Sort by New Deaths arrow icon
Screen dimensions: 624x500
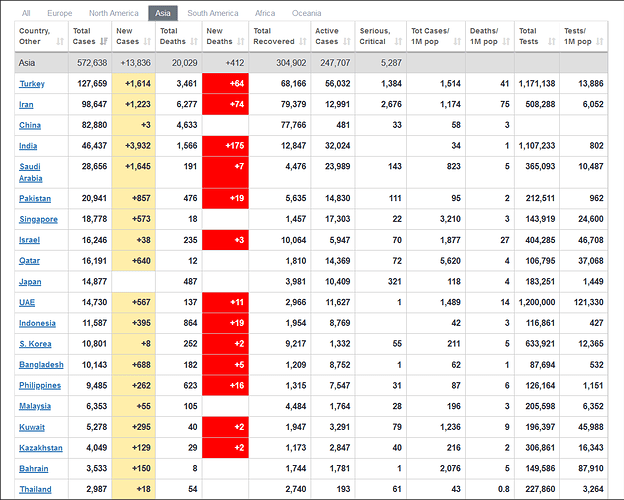point(240,41)
